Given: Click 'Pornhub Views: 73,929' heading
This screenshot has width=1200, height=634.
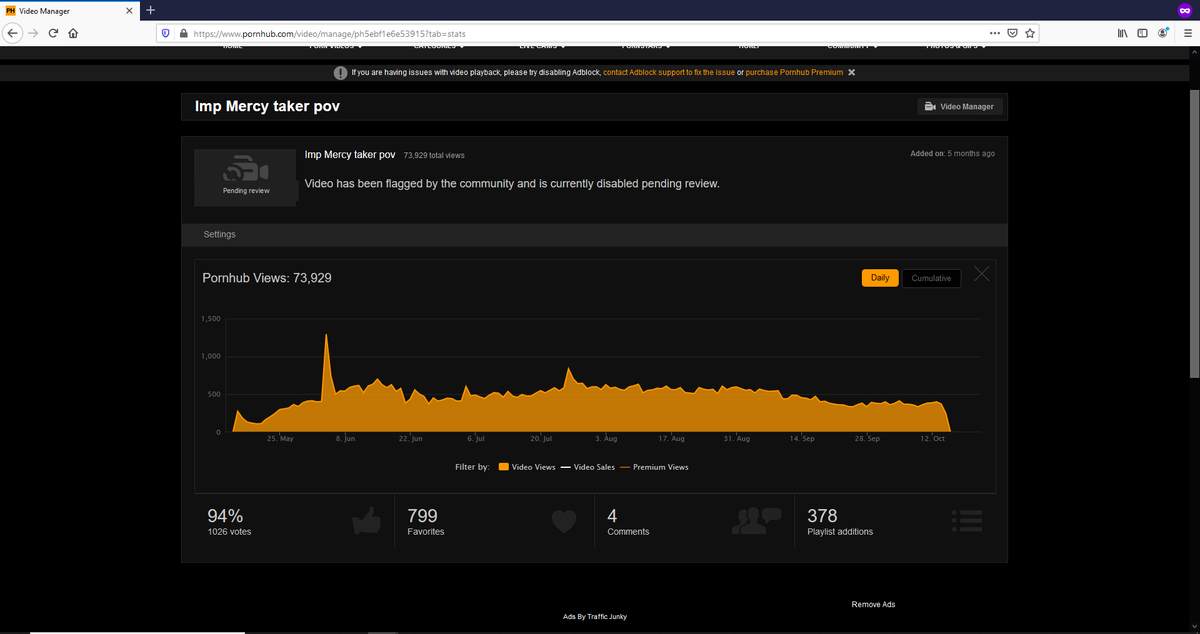Looking at the screenshot, I should click(x=267, y=278).
